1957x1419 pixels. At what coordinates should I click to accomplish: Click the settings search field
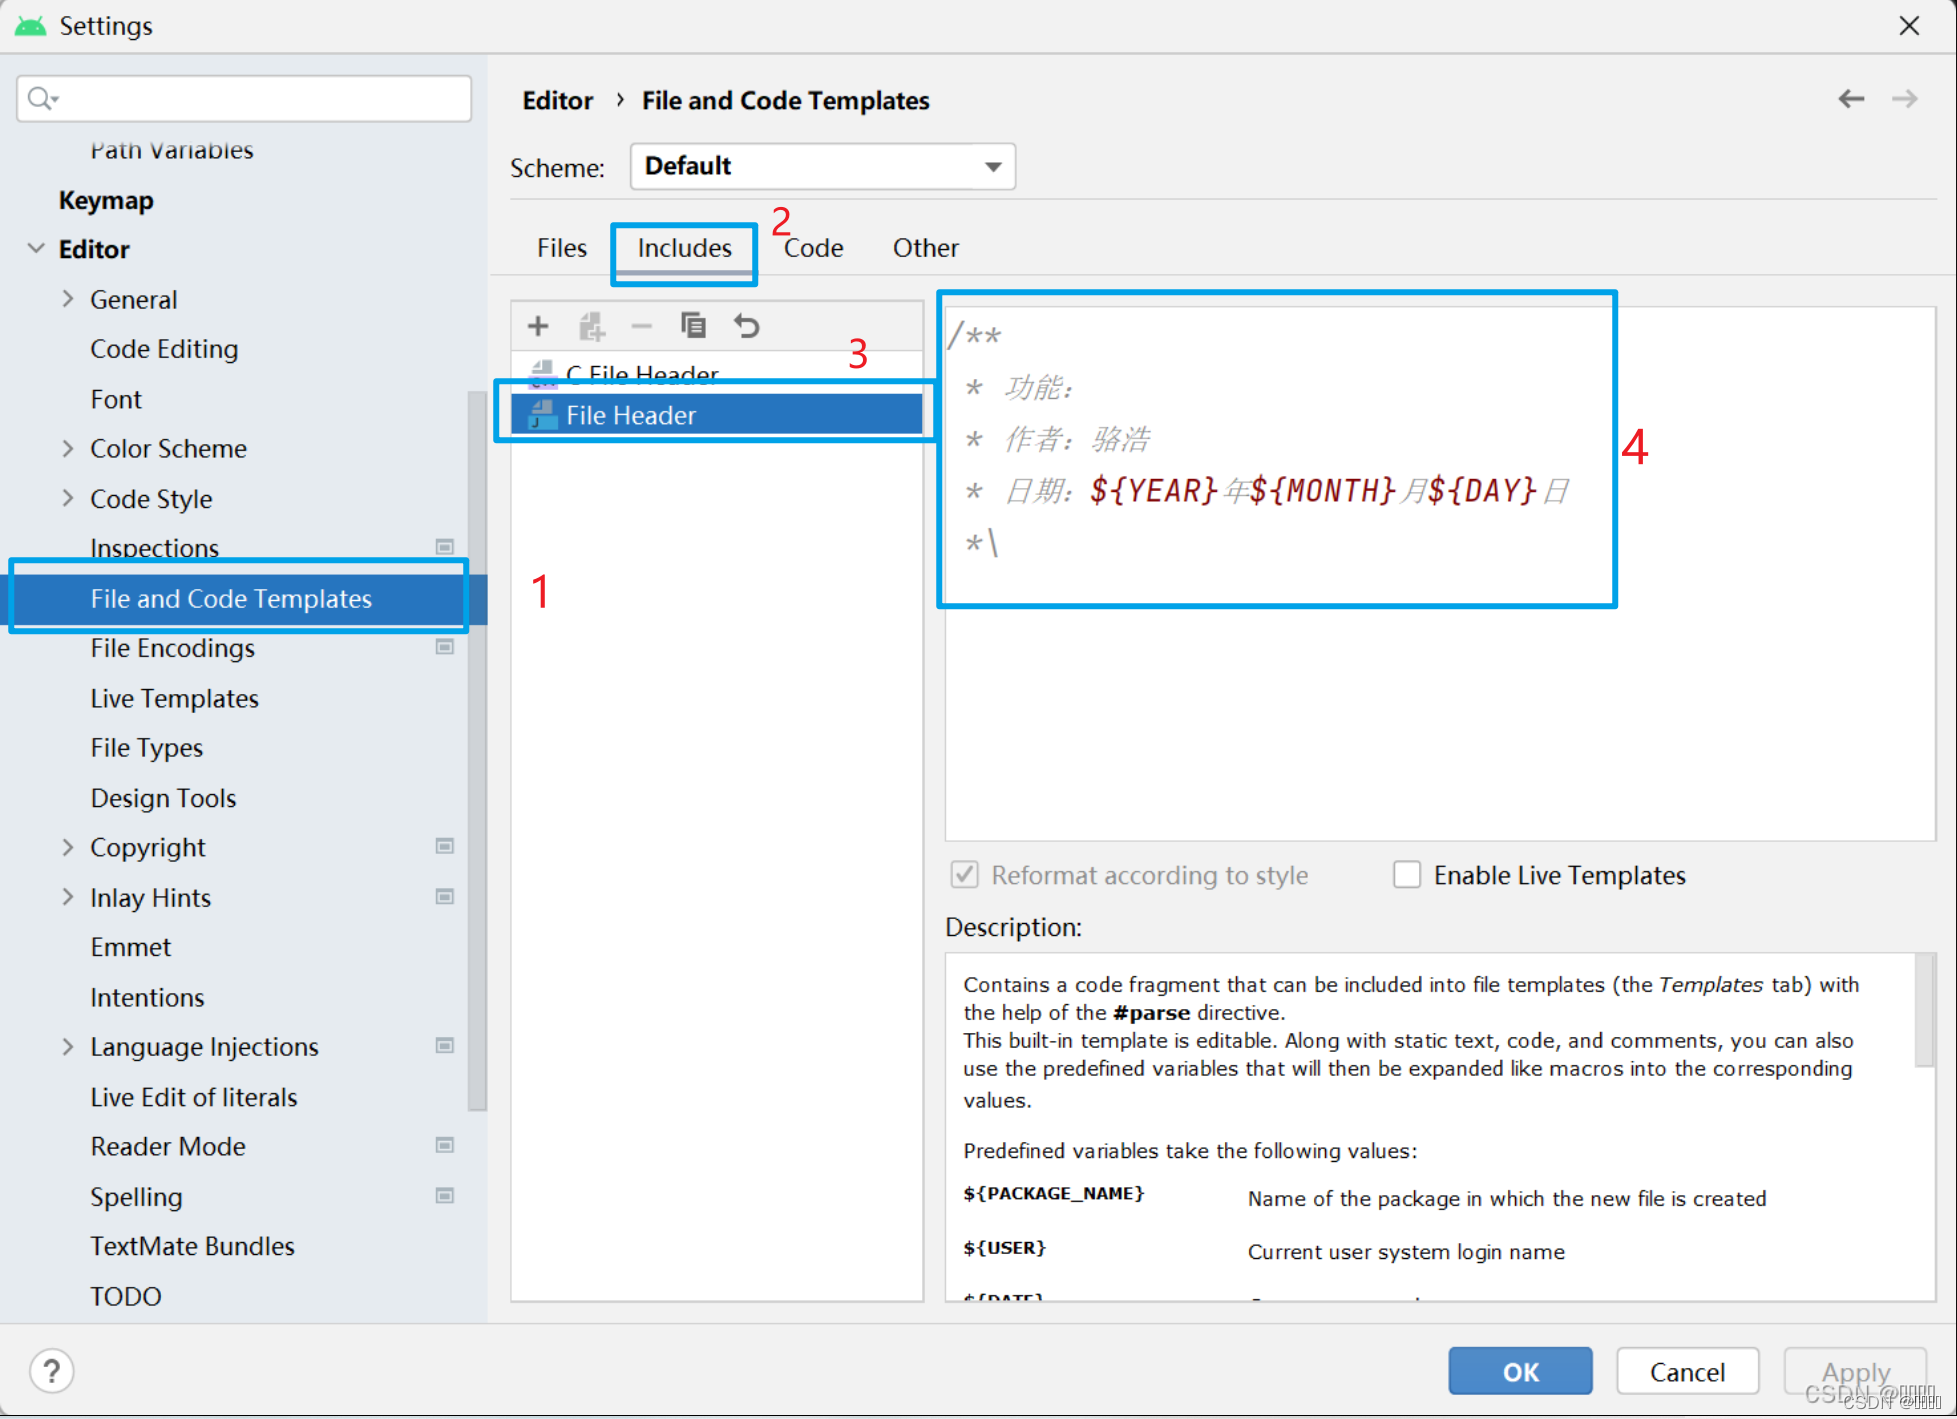click(x=244, y=98)
